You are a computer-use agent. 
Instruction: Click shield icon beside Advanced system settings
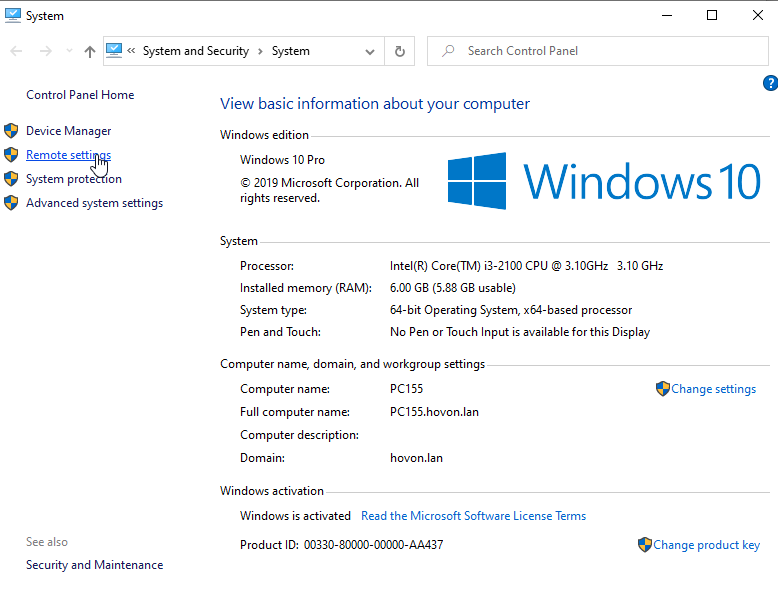tap(11, 202)
